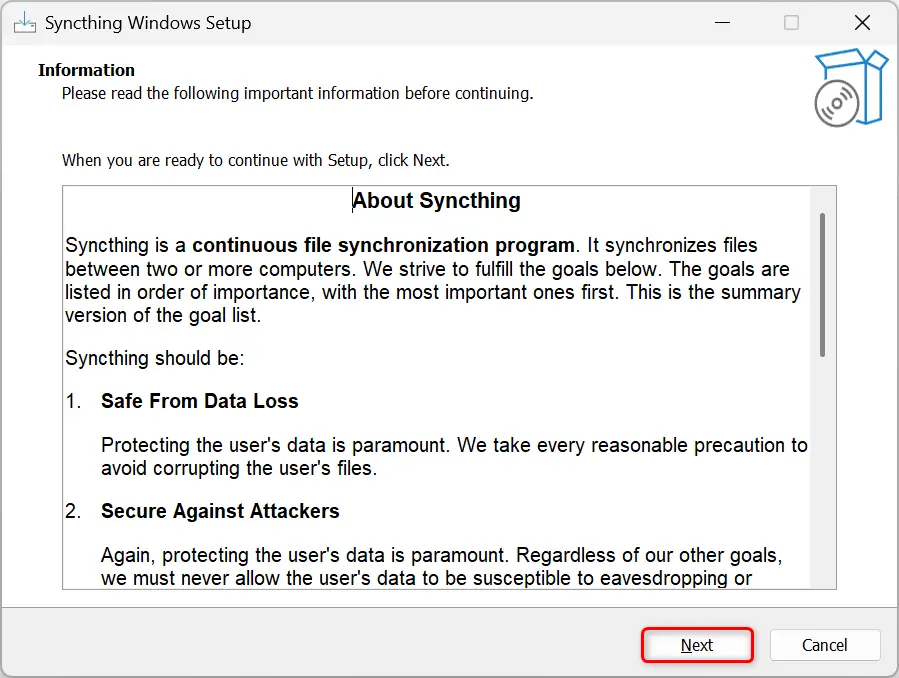Minimize the Syncthing setup window
The height and width of the screenshot is (678, 899).
722,23
